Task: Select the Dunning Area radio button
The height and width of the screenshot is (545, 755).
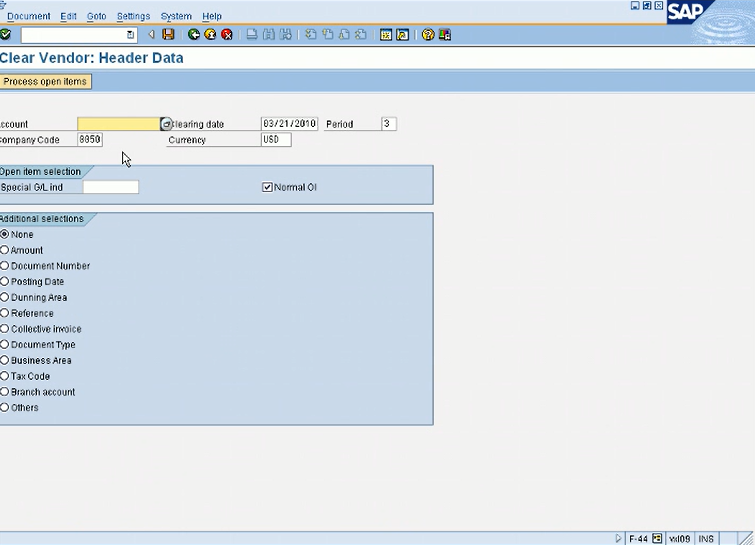Action: [4, 297]
